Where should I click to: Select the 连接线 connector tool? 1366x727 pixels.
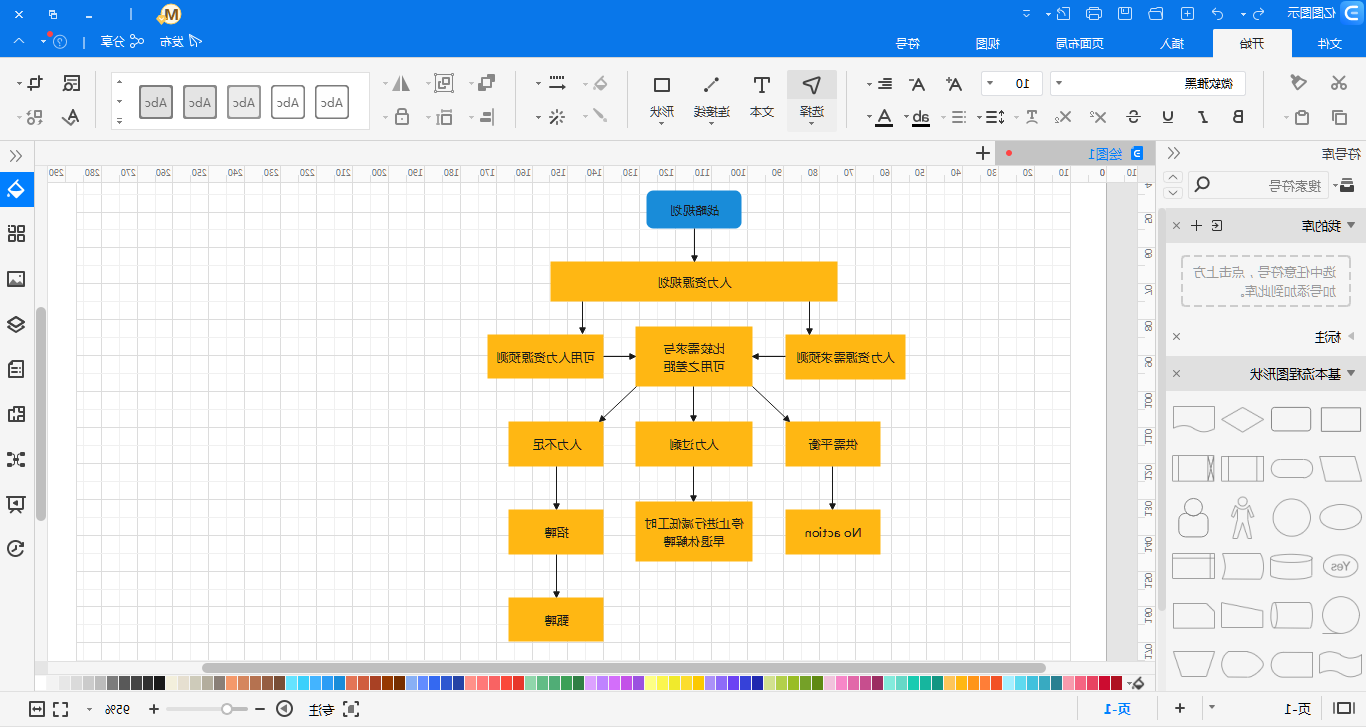(x=711, y=98)
